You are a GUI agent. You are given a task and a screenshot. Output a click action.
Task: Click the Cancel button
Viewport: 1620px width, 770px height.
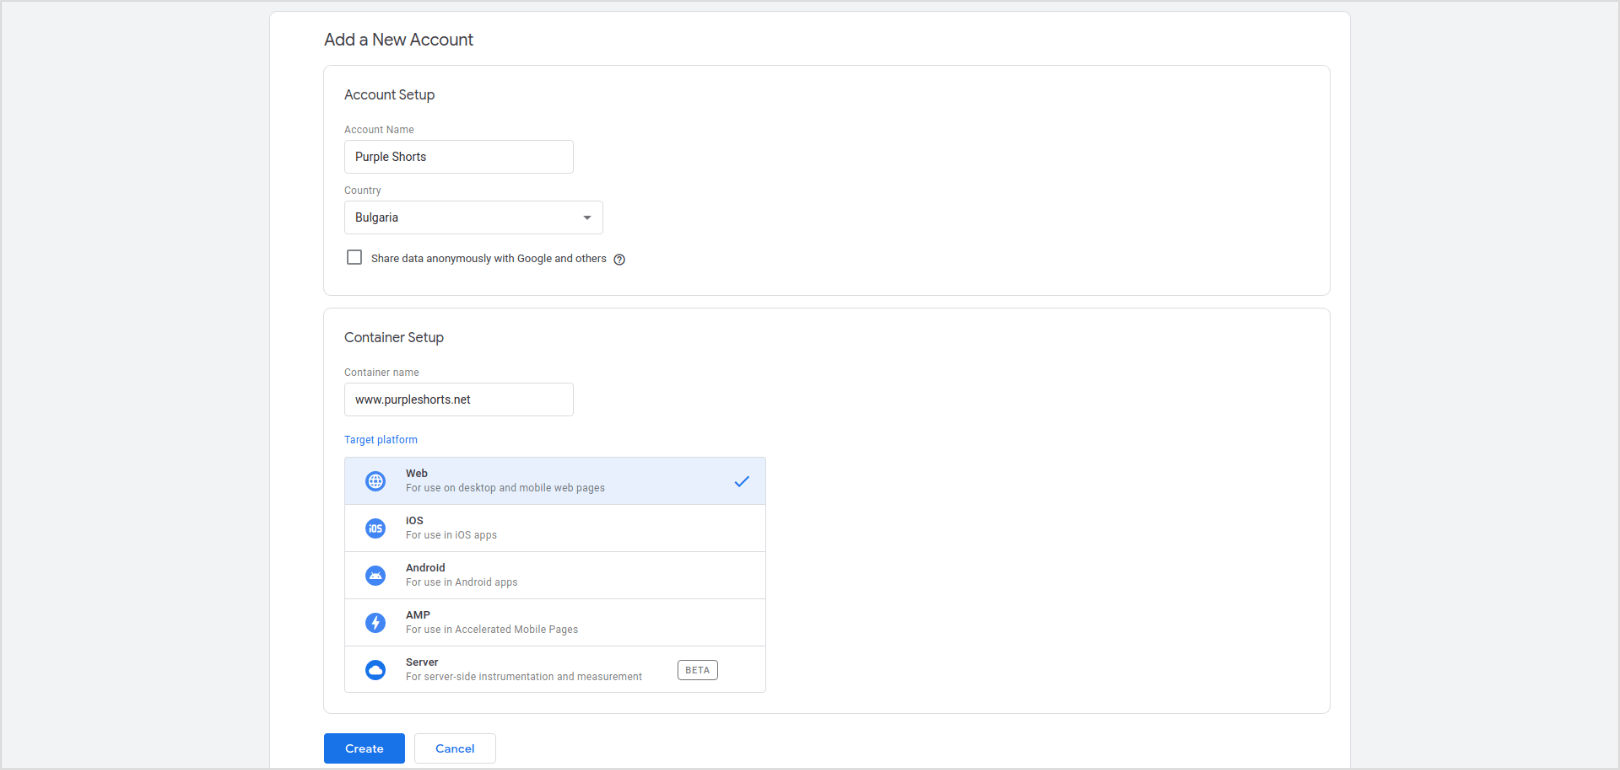[x=455, y=748]
